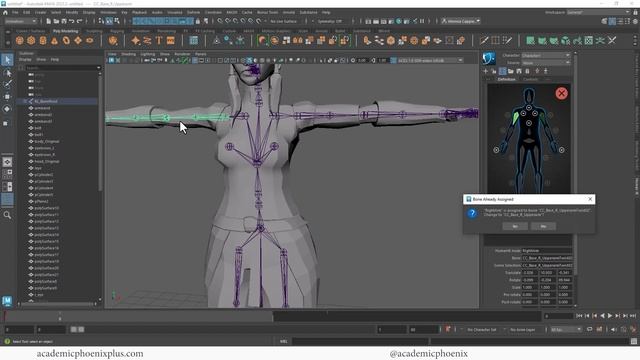Click the Outliner search field

pyautogui.click(x=63, y=68)
